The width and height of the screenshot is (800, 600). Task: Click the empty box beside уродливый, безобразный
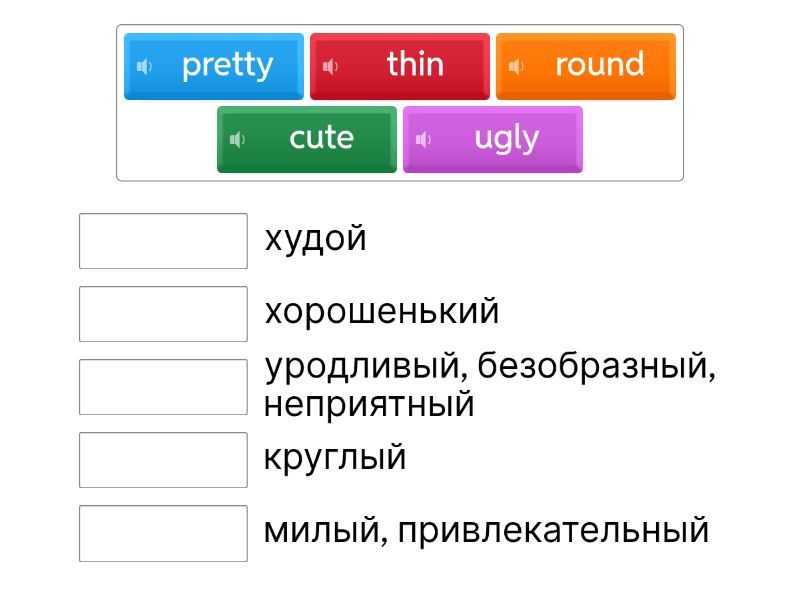(x=163, y=387)
